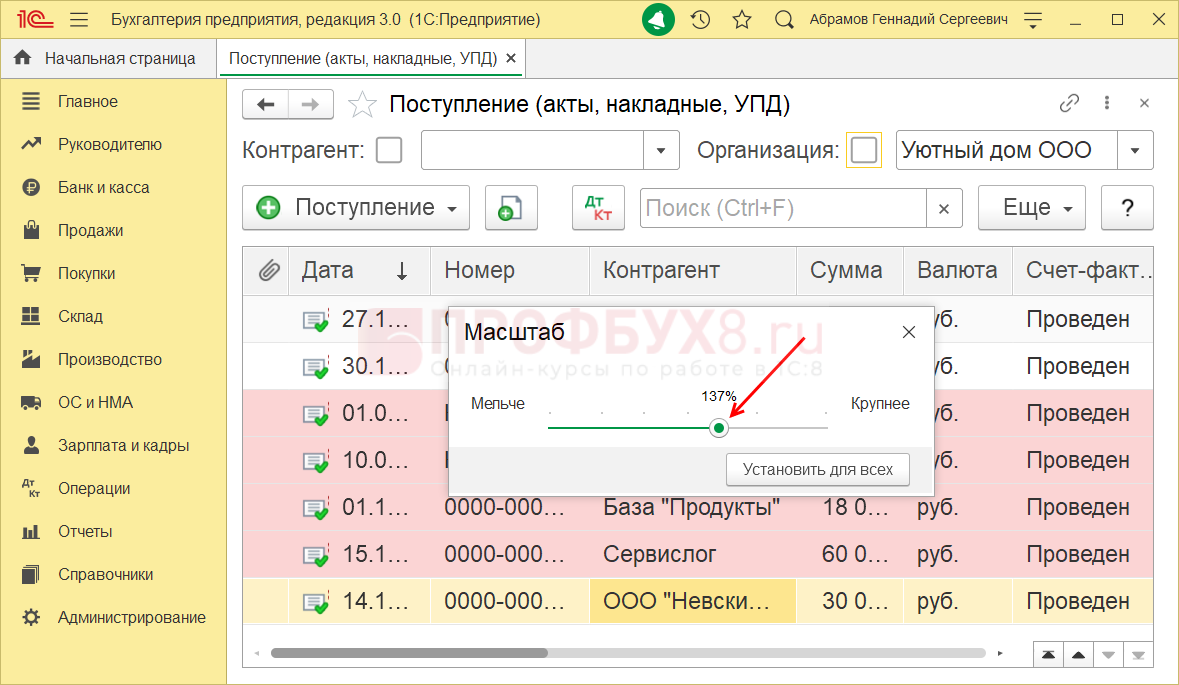This screenshot has height=685, width=1179.
Task: Click the Контрагент input field
Action: pyautogui.click(x=532, y=150)
